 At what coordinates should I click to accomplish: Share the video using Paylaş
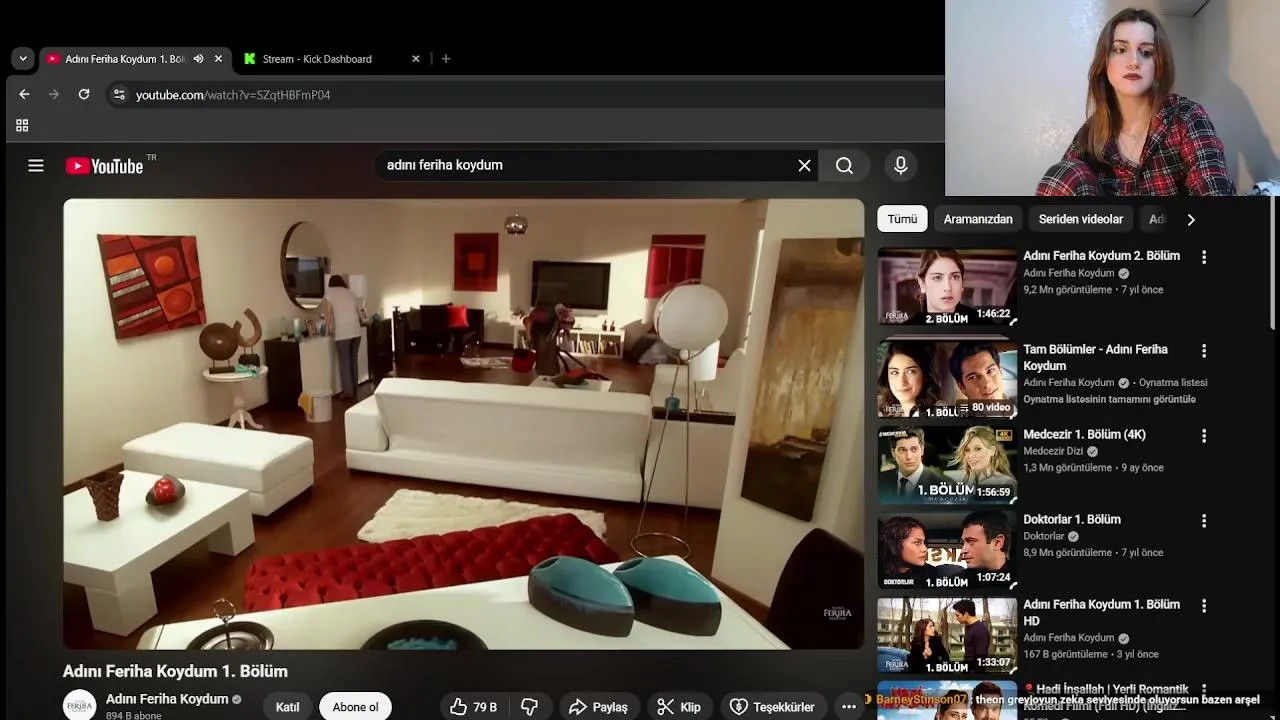pos(598,707)
